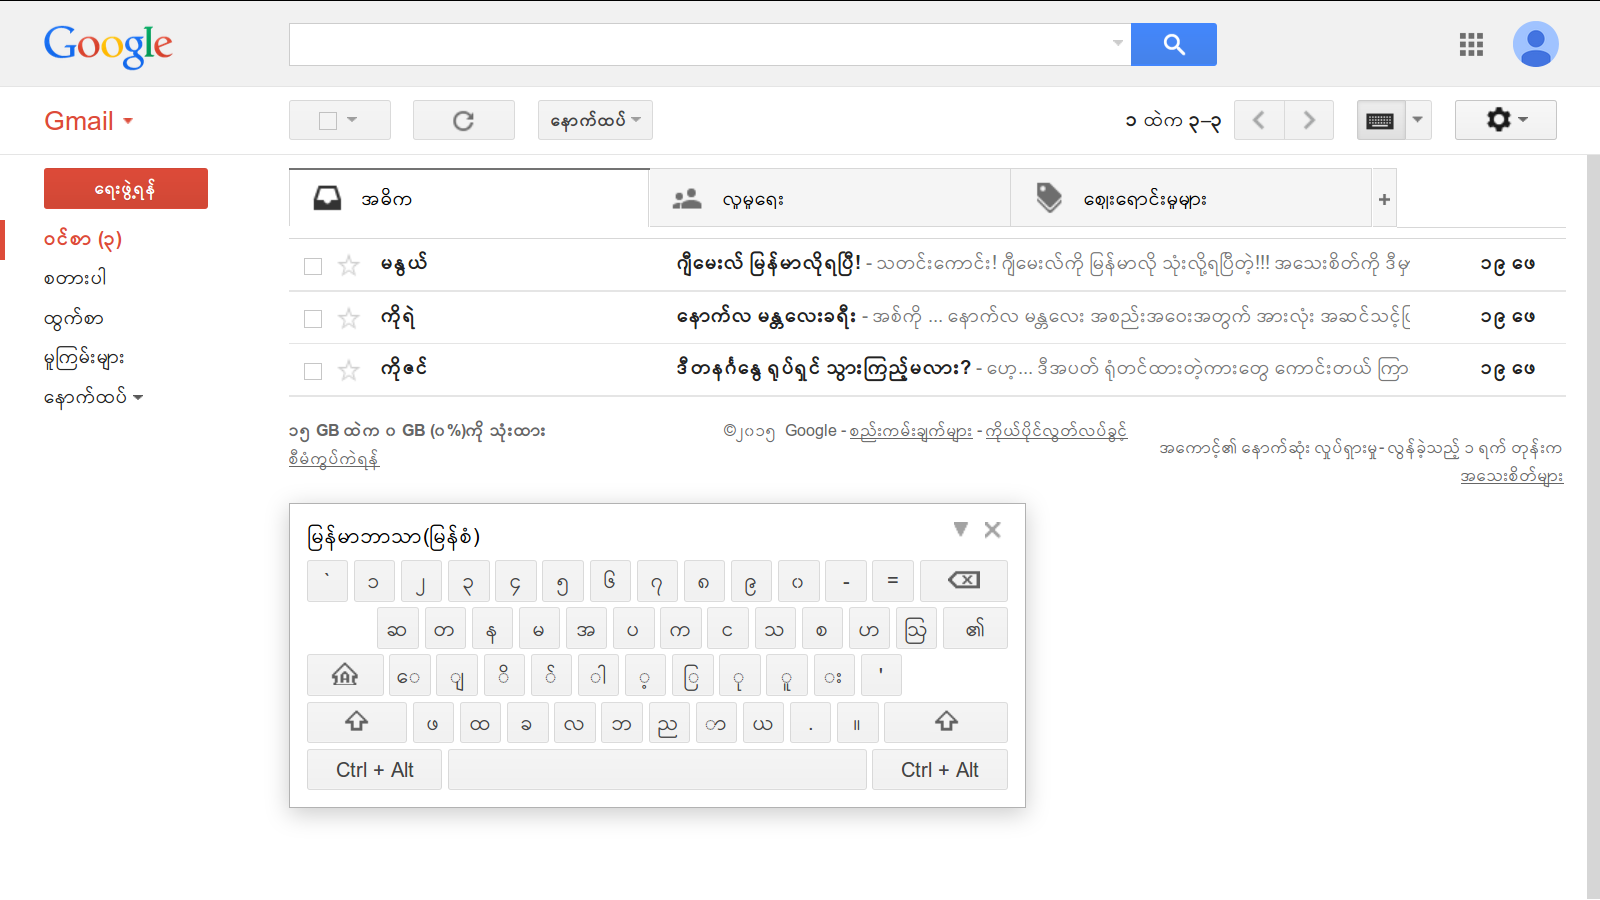1600x900 pixels.
Task: Click the left shift key on virtual keyboard
Action: point(356,722)
